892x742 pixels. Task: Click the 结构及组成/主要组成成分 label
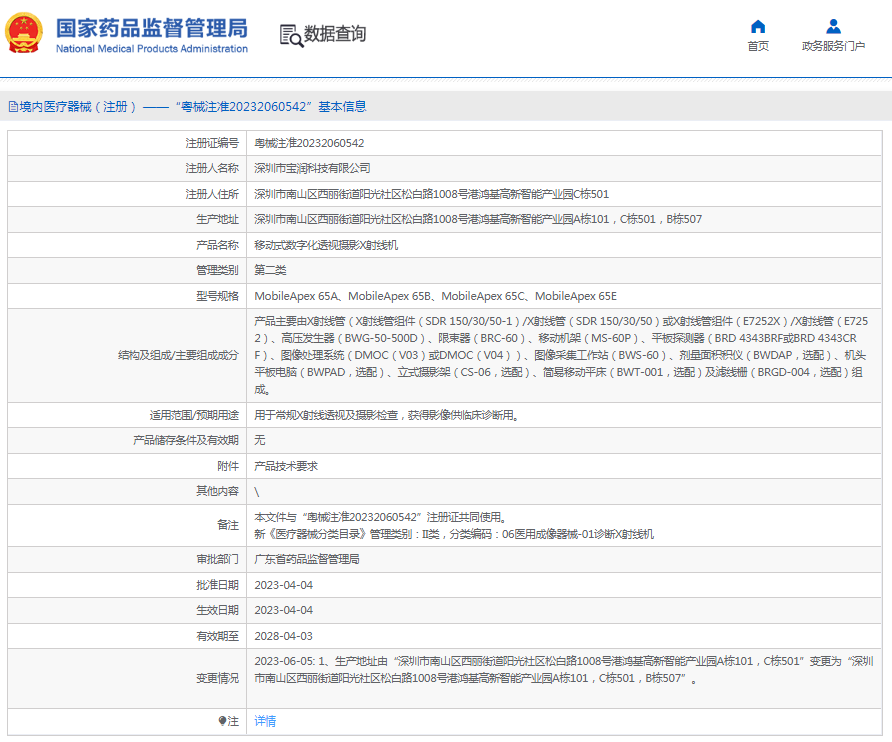178,355
